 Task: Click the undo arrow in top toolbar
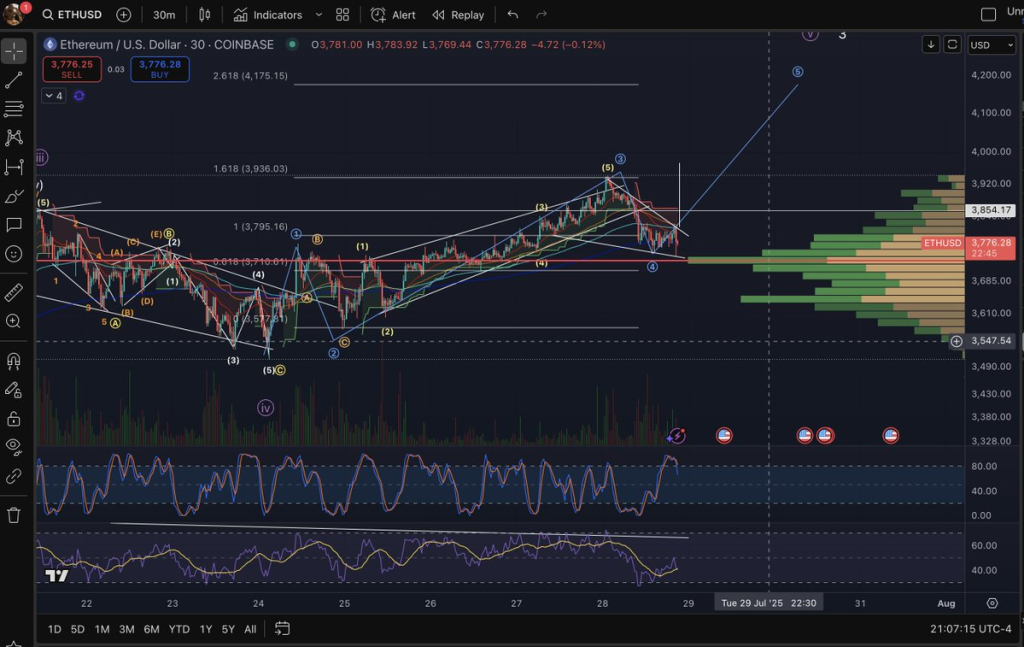coord(513,15)
